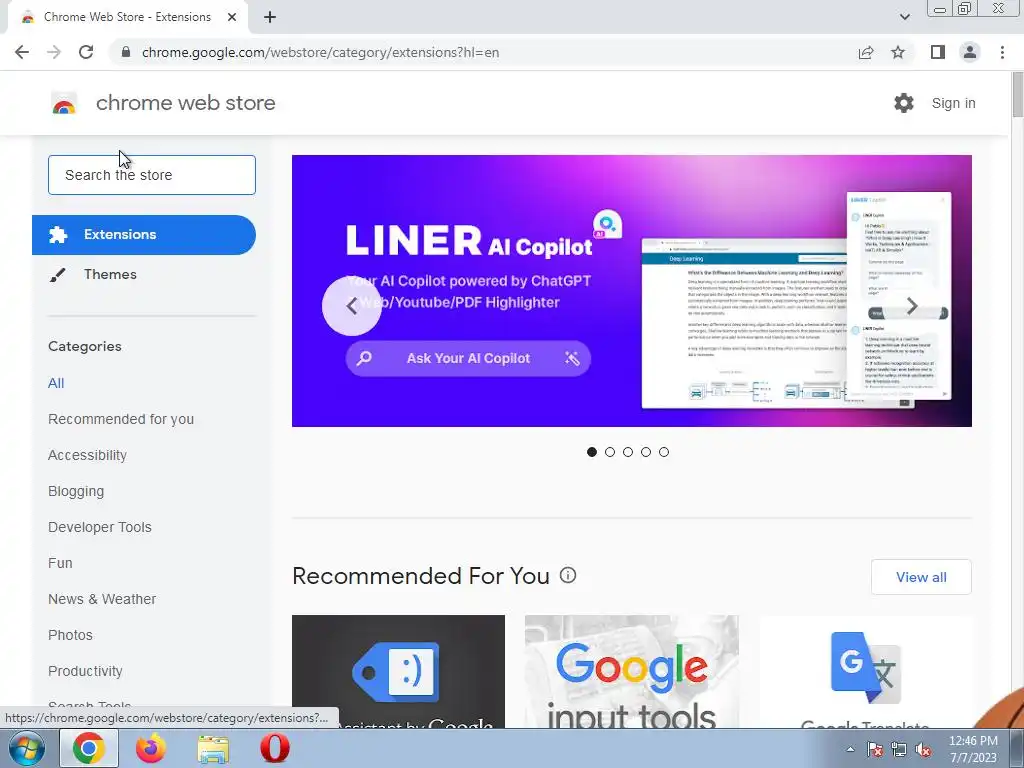
Task: Open the Google Translate extension card
Action: coord(865,671)
